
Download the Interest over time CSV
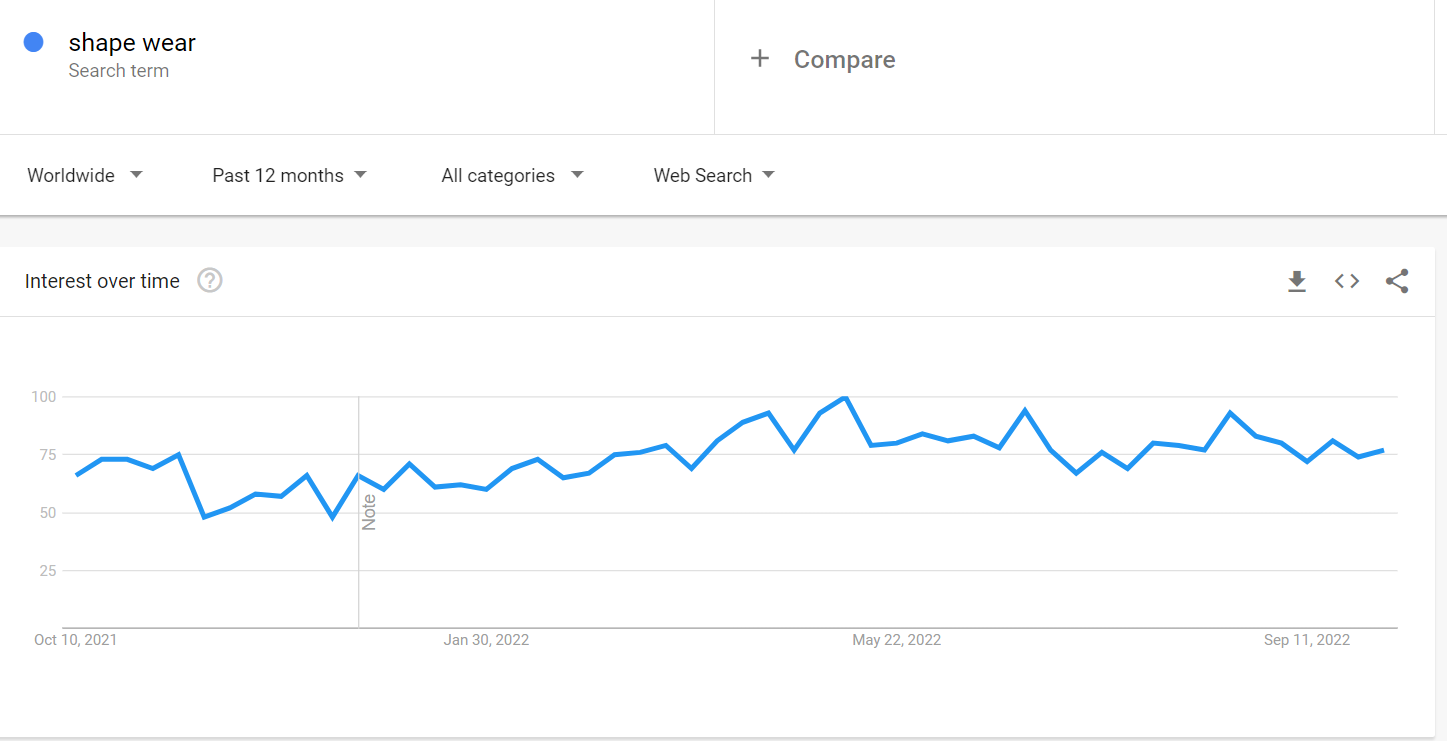(x=1296, y=281)
